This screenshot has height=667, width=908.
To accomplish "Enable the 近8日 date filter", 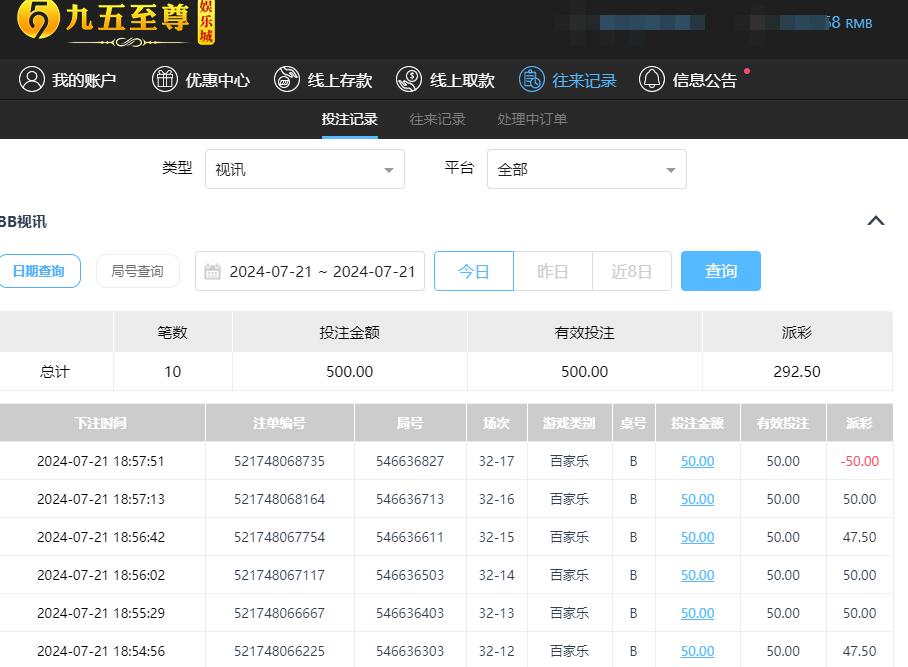I will (632, 270).
